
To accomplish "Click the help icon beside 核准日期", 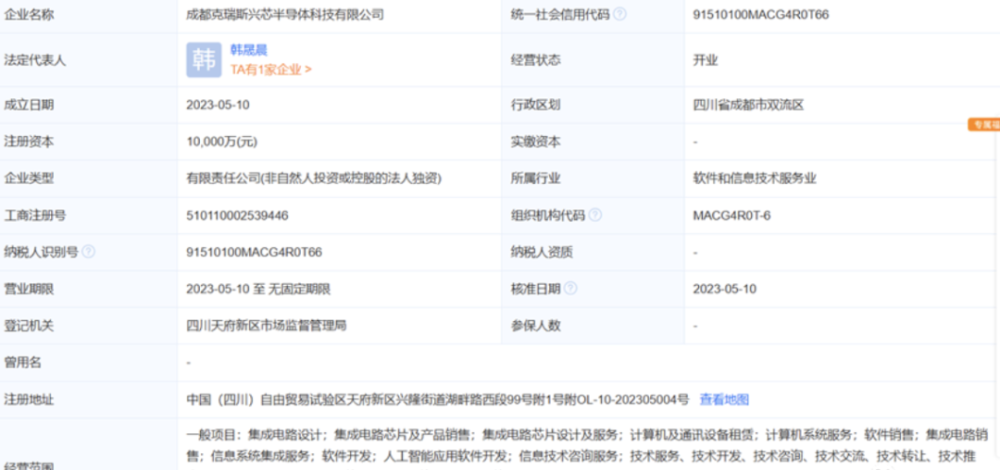I will (570, 289).
